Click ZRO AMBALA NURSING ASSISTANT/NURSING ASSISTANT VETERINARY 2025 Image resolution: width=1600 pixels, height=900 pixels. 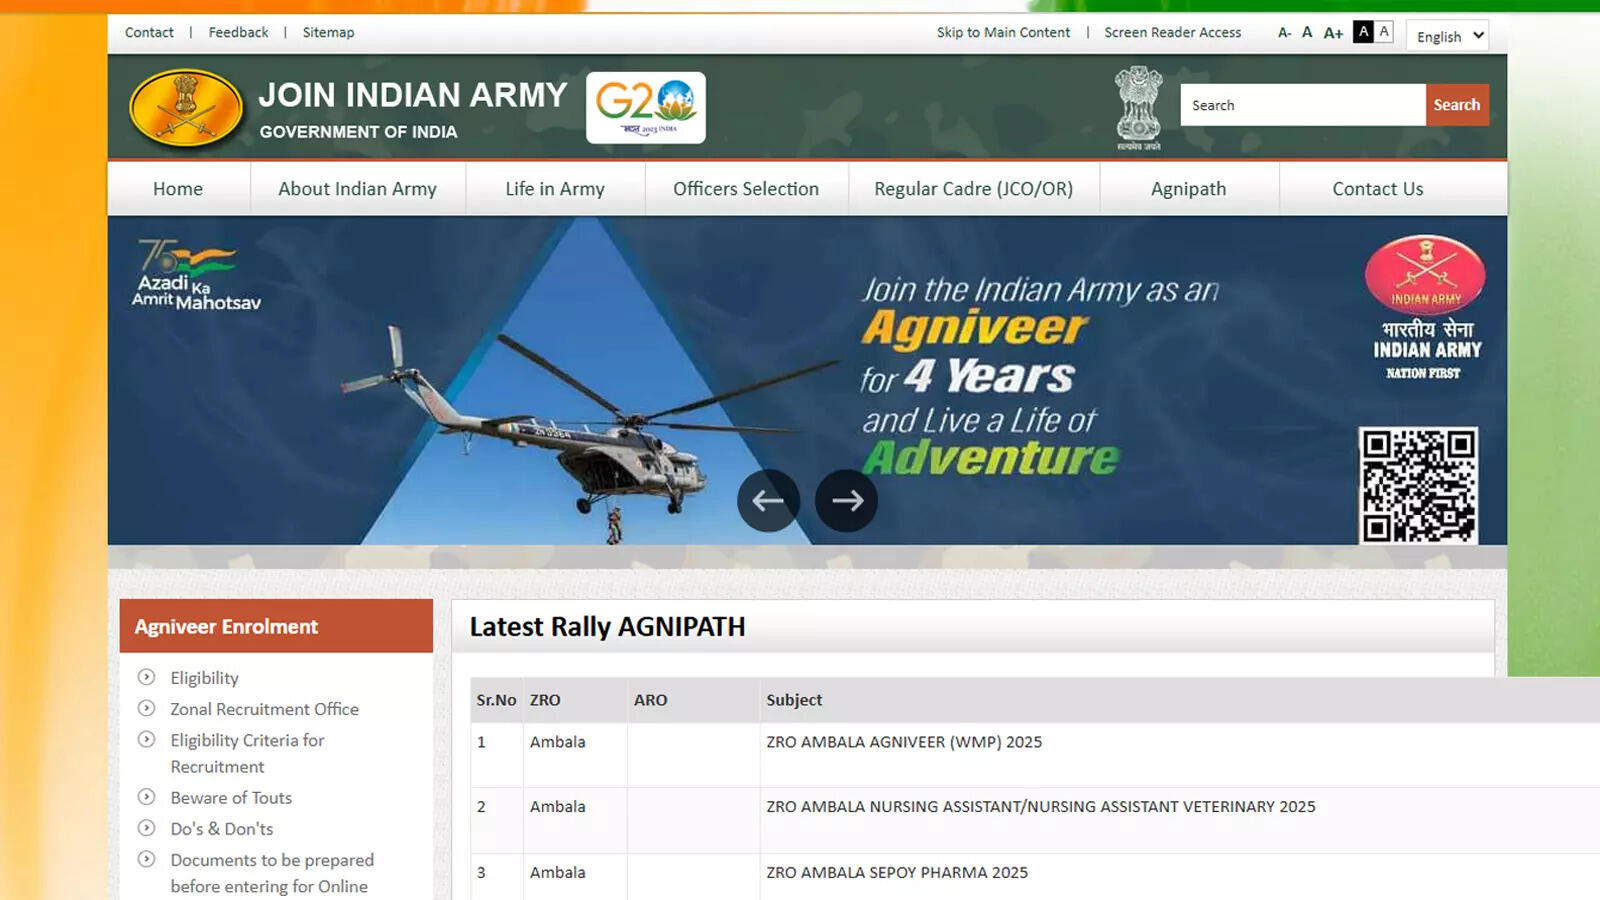point(1041,807)
